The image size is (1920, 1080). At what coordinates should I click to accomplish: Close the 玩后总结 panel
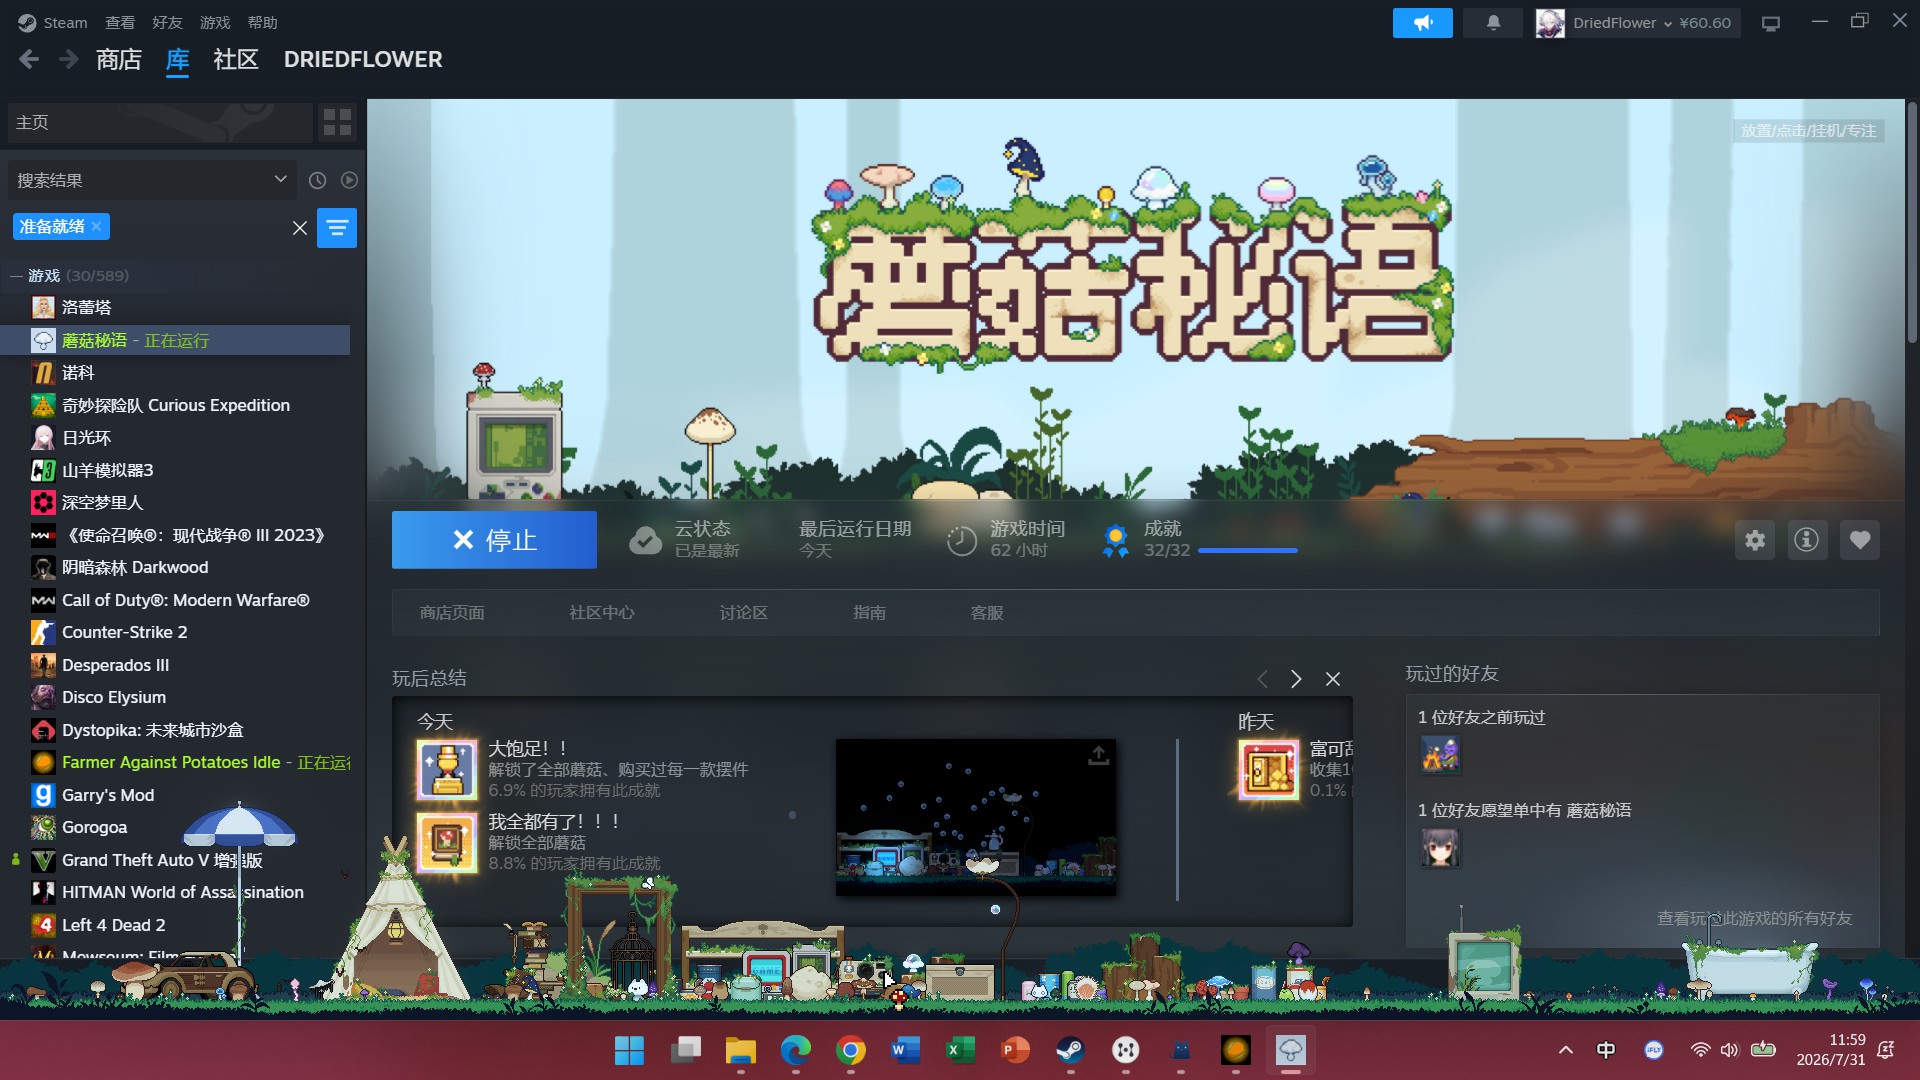1333,679
